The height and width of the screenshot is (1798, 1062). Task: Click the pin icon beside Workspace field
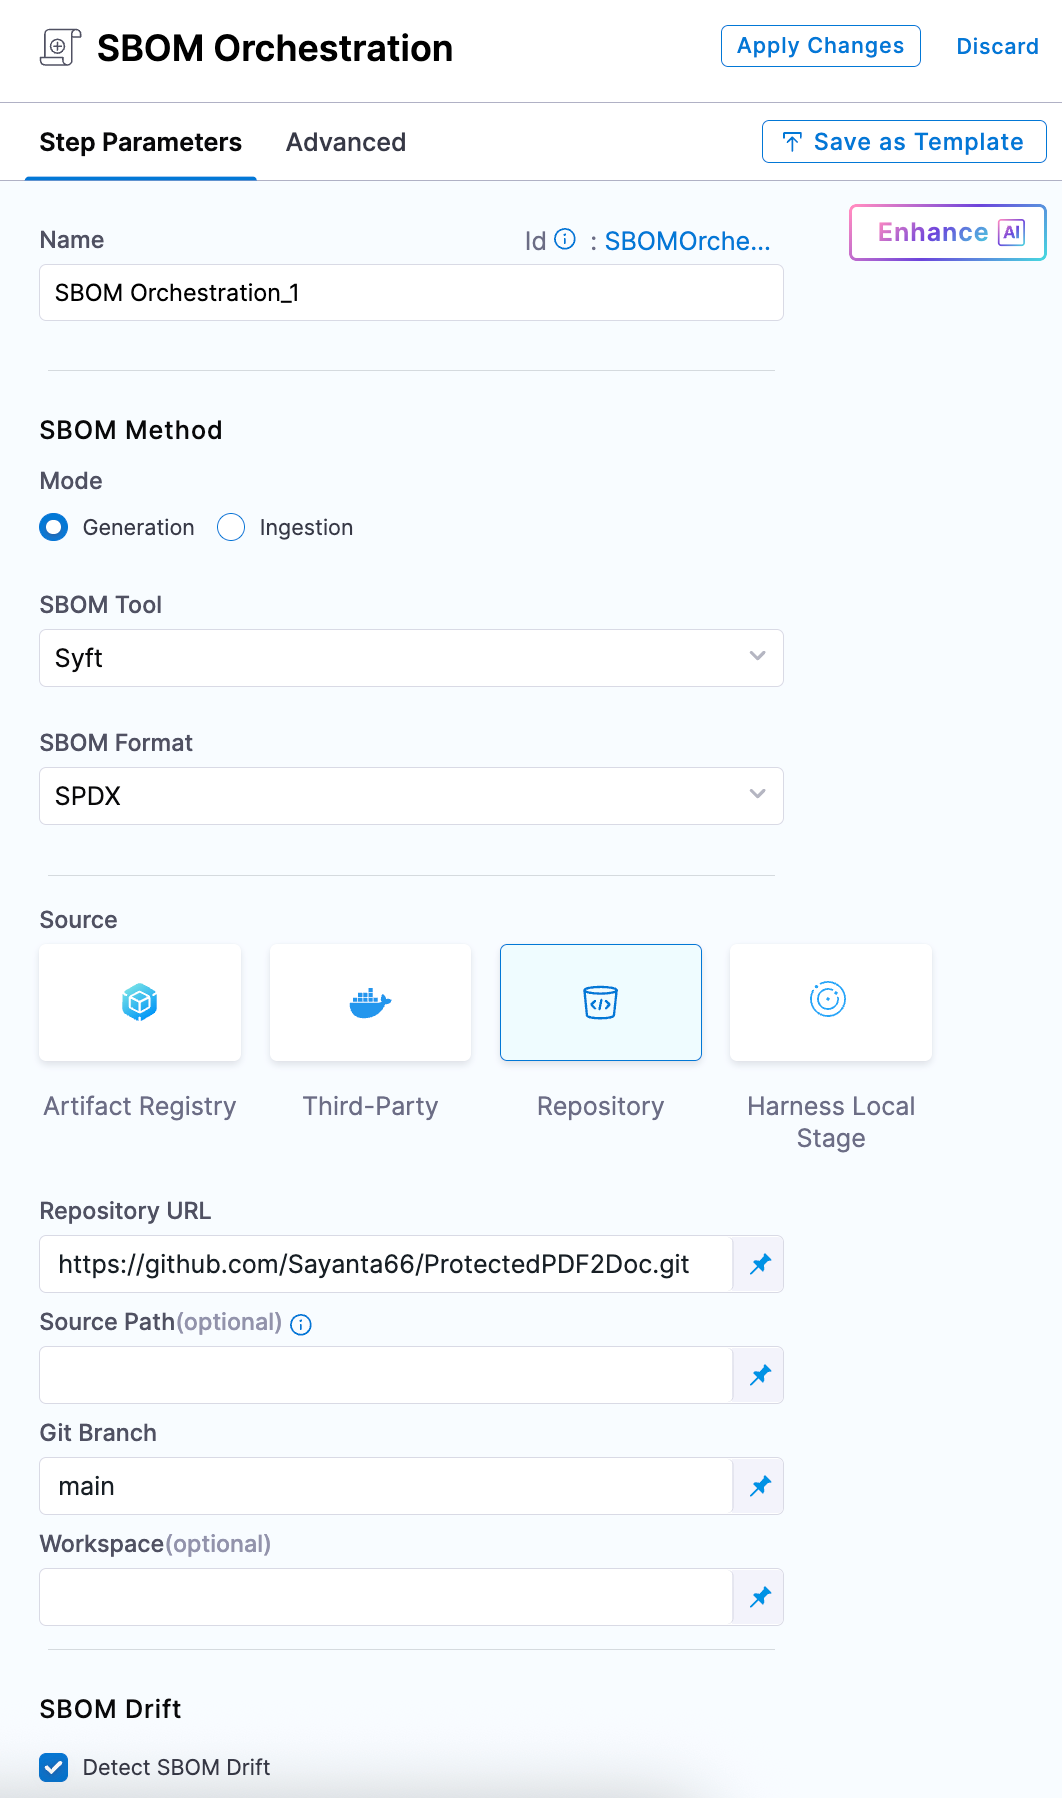[x=759, y=1597]
